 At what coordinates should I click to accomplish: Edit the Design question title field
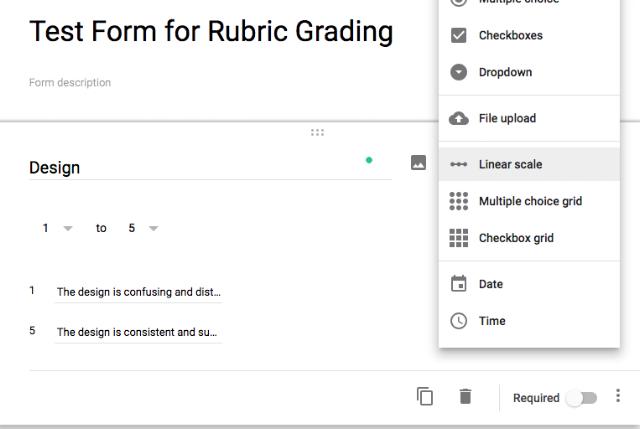[210, 168]
